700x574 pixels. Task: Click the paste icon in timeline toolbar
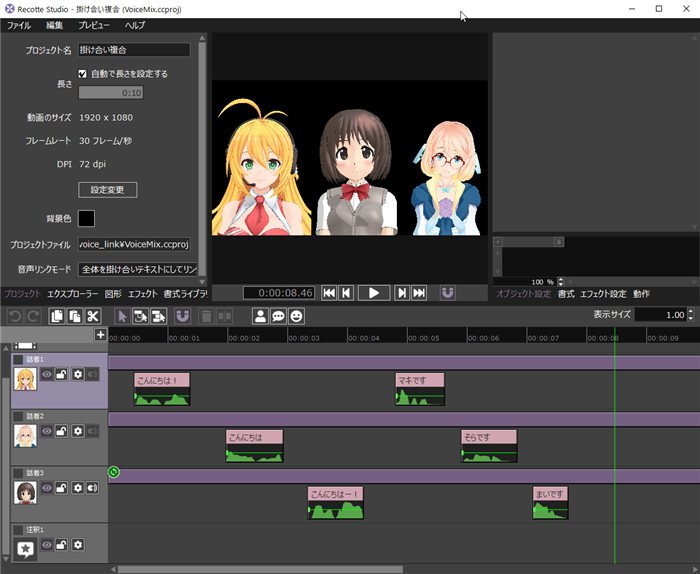click(75, 316)
